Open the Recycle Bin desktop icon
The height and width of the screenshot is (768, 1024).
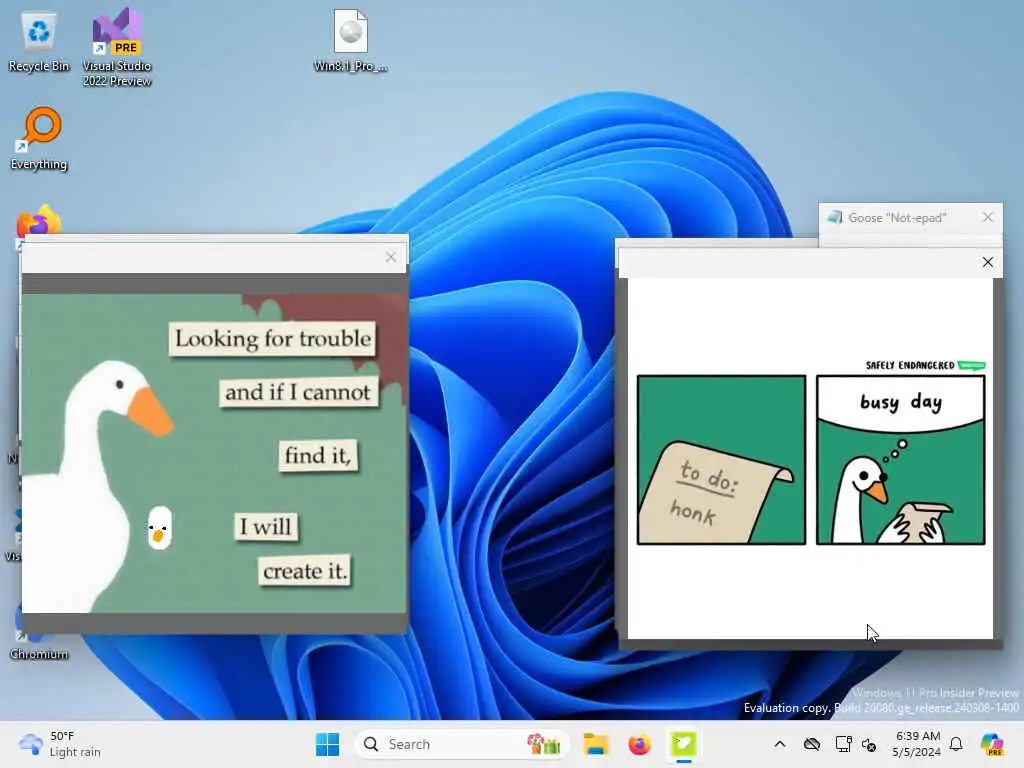pos(39,42)
